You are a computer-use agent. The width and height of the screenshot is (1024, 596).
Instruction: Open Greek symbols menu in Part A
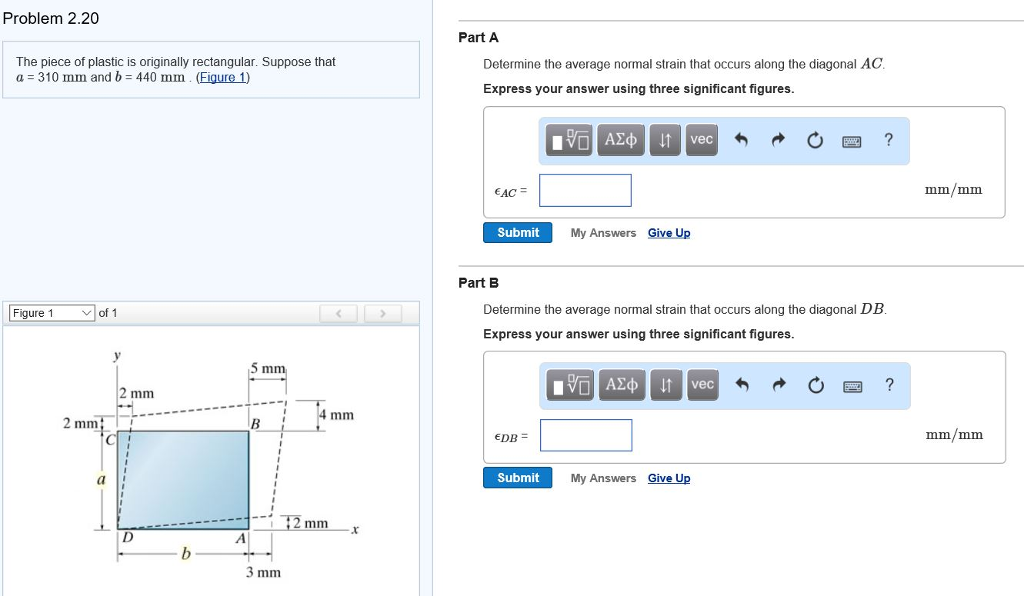tap(621, 140)
